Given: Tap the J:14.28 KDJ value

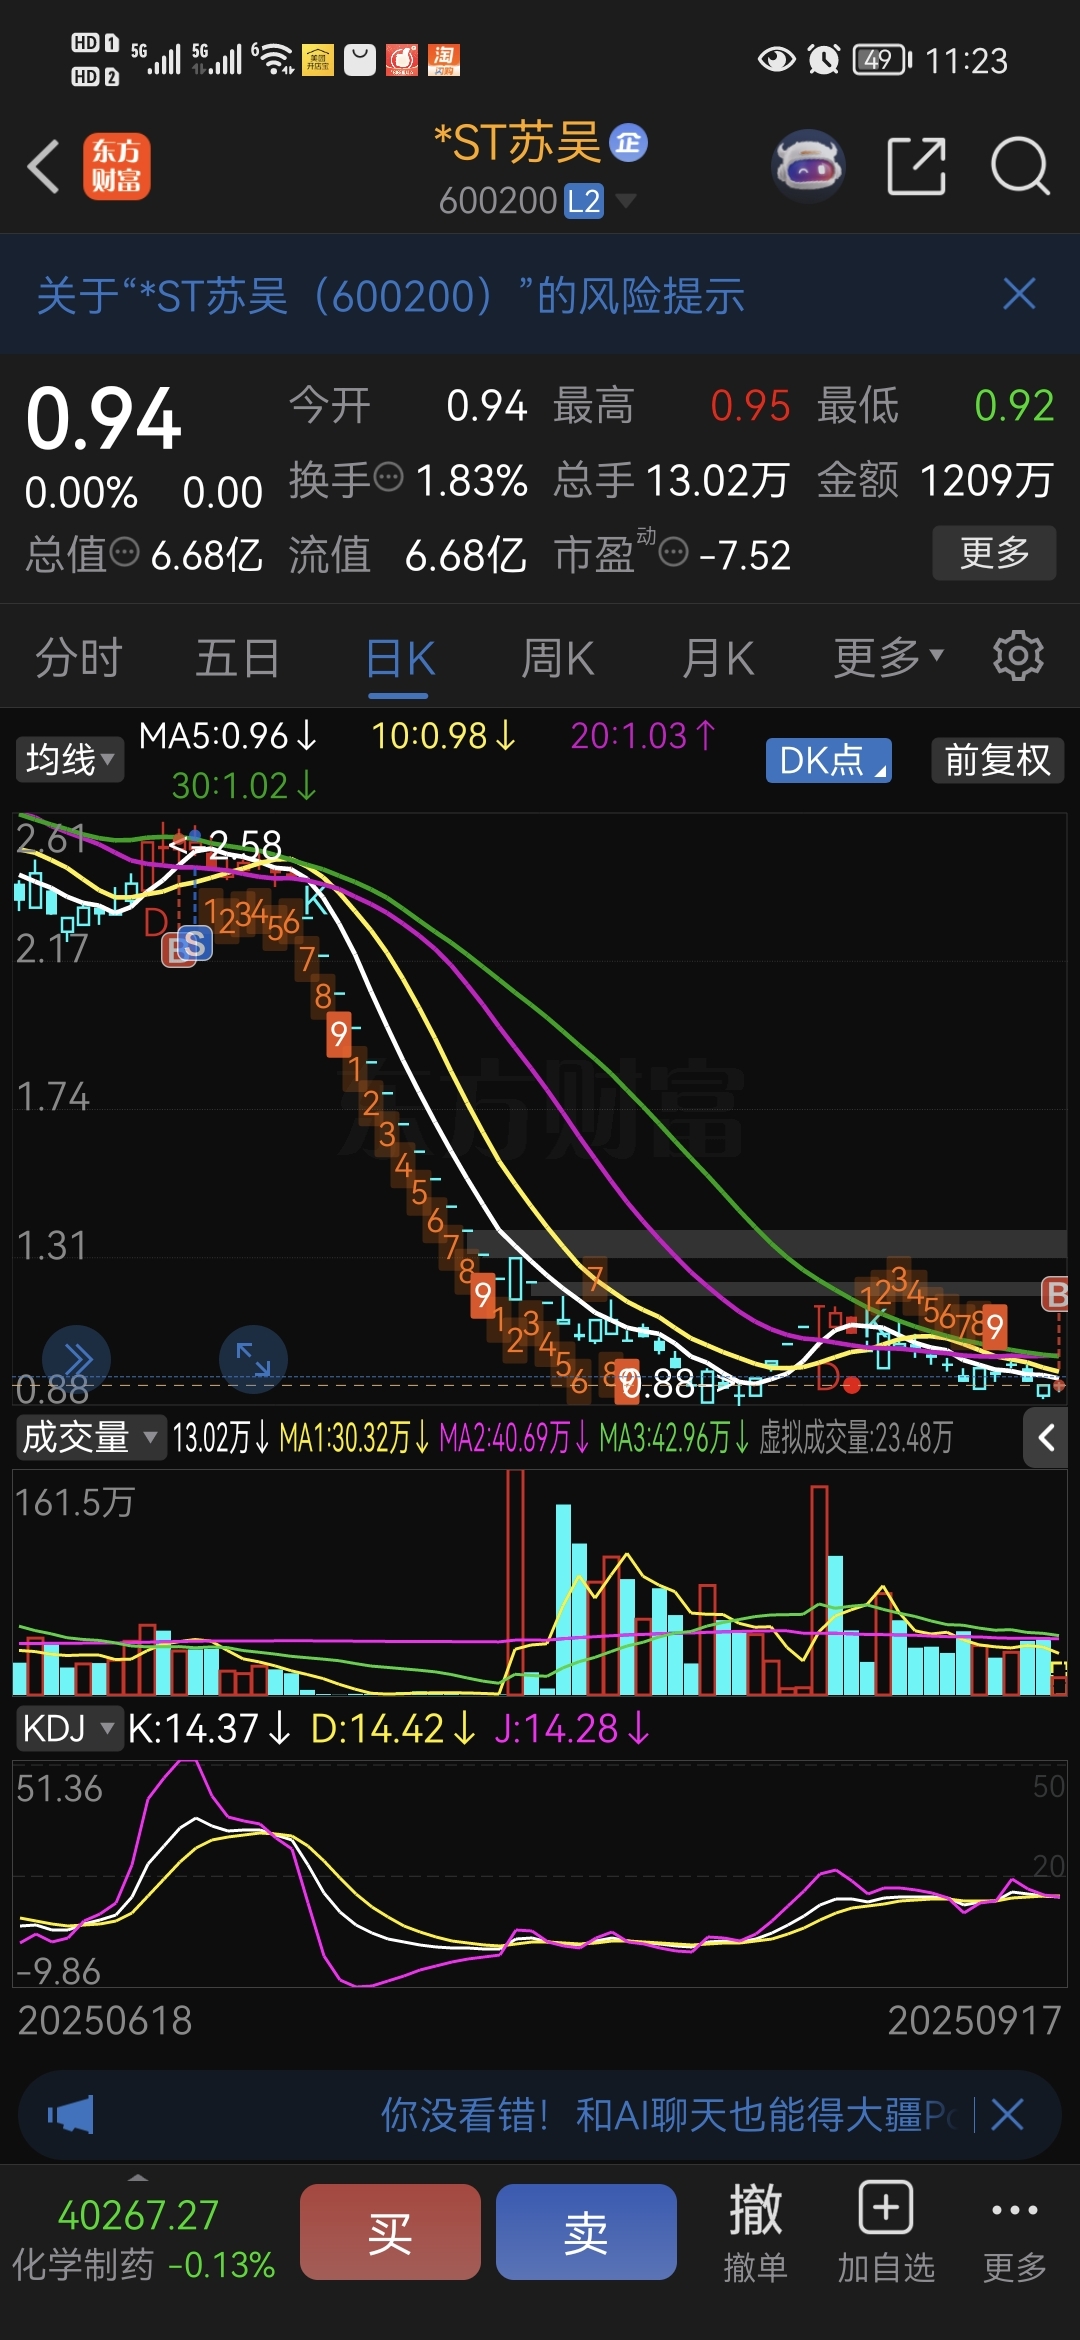Looking at the screenshot, I should point(572,1728).
